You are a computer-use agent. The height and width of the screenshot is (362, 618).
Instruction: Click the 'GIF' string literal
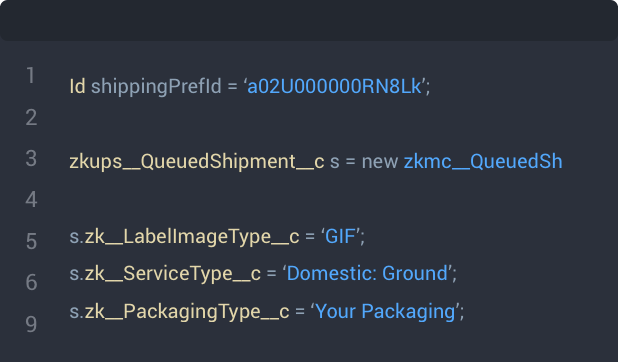pyautogui.click(x=340, y=237)
